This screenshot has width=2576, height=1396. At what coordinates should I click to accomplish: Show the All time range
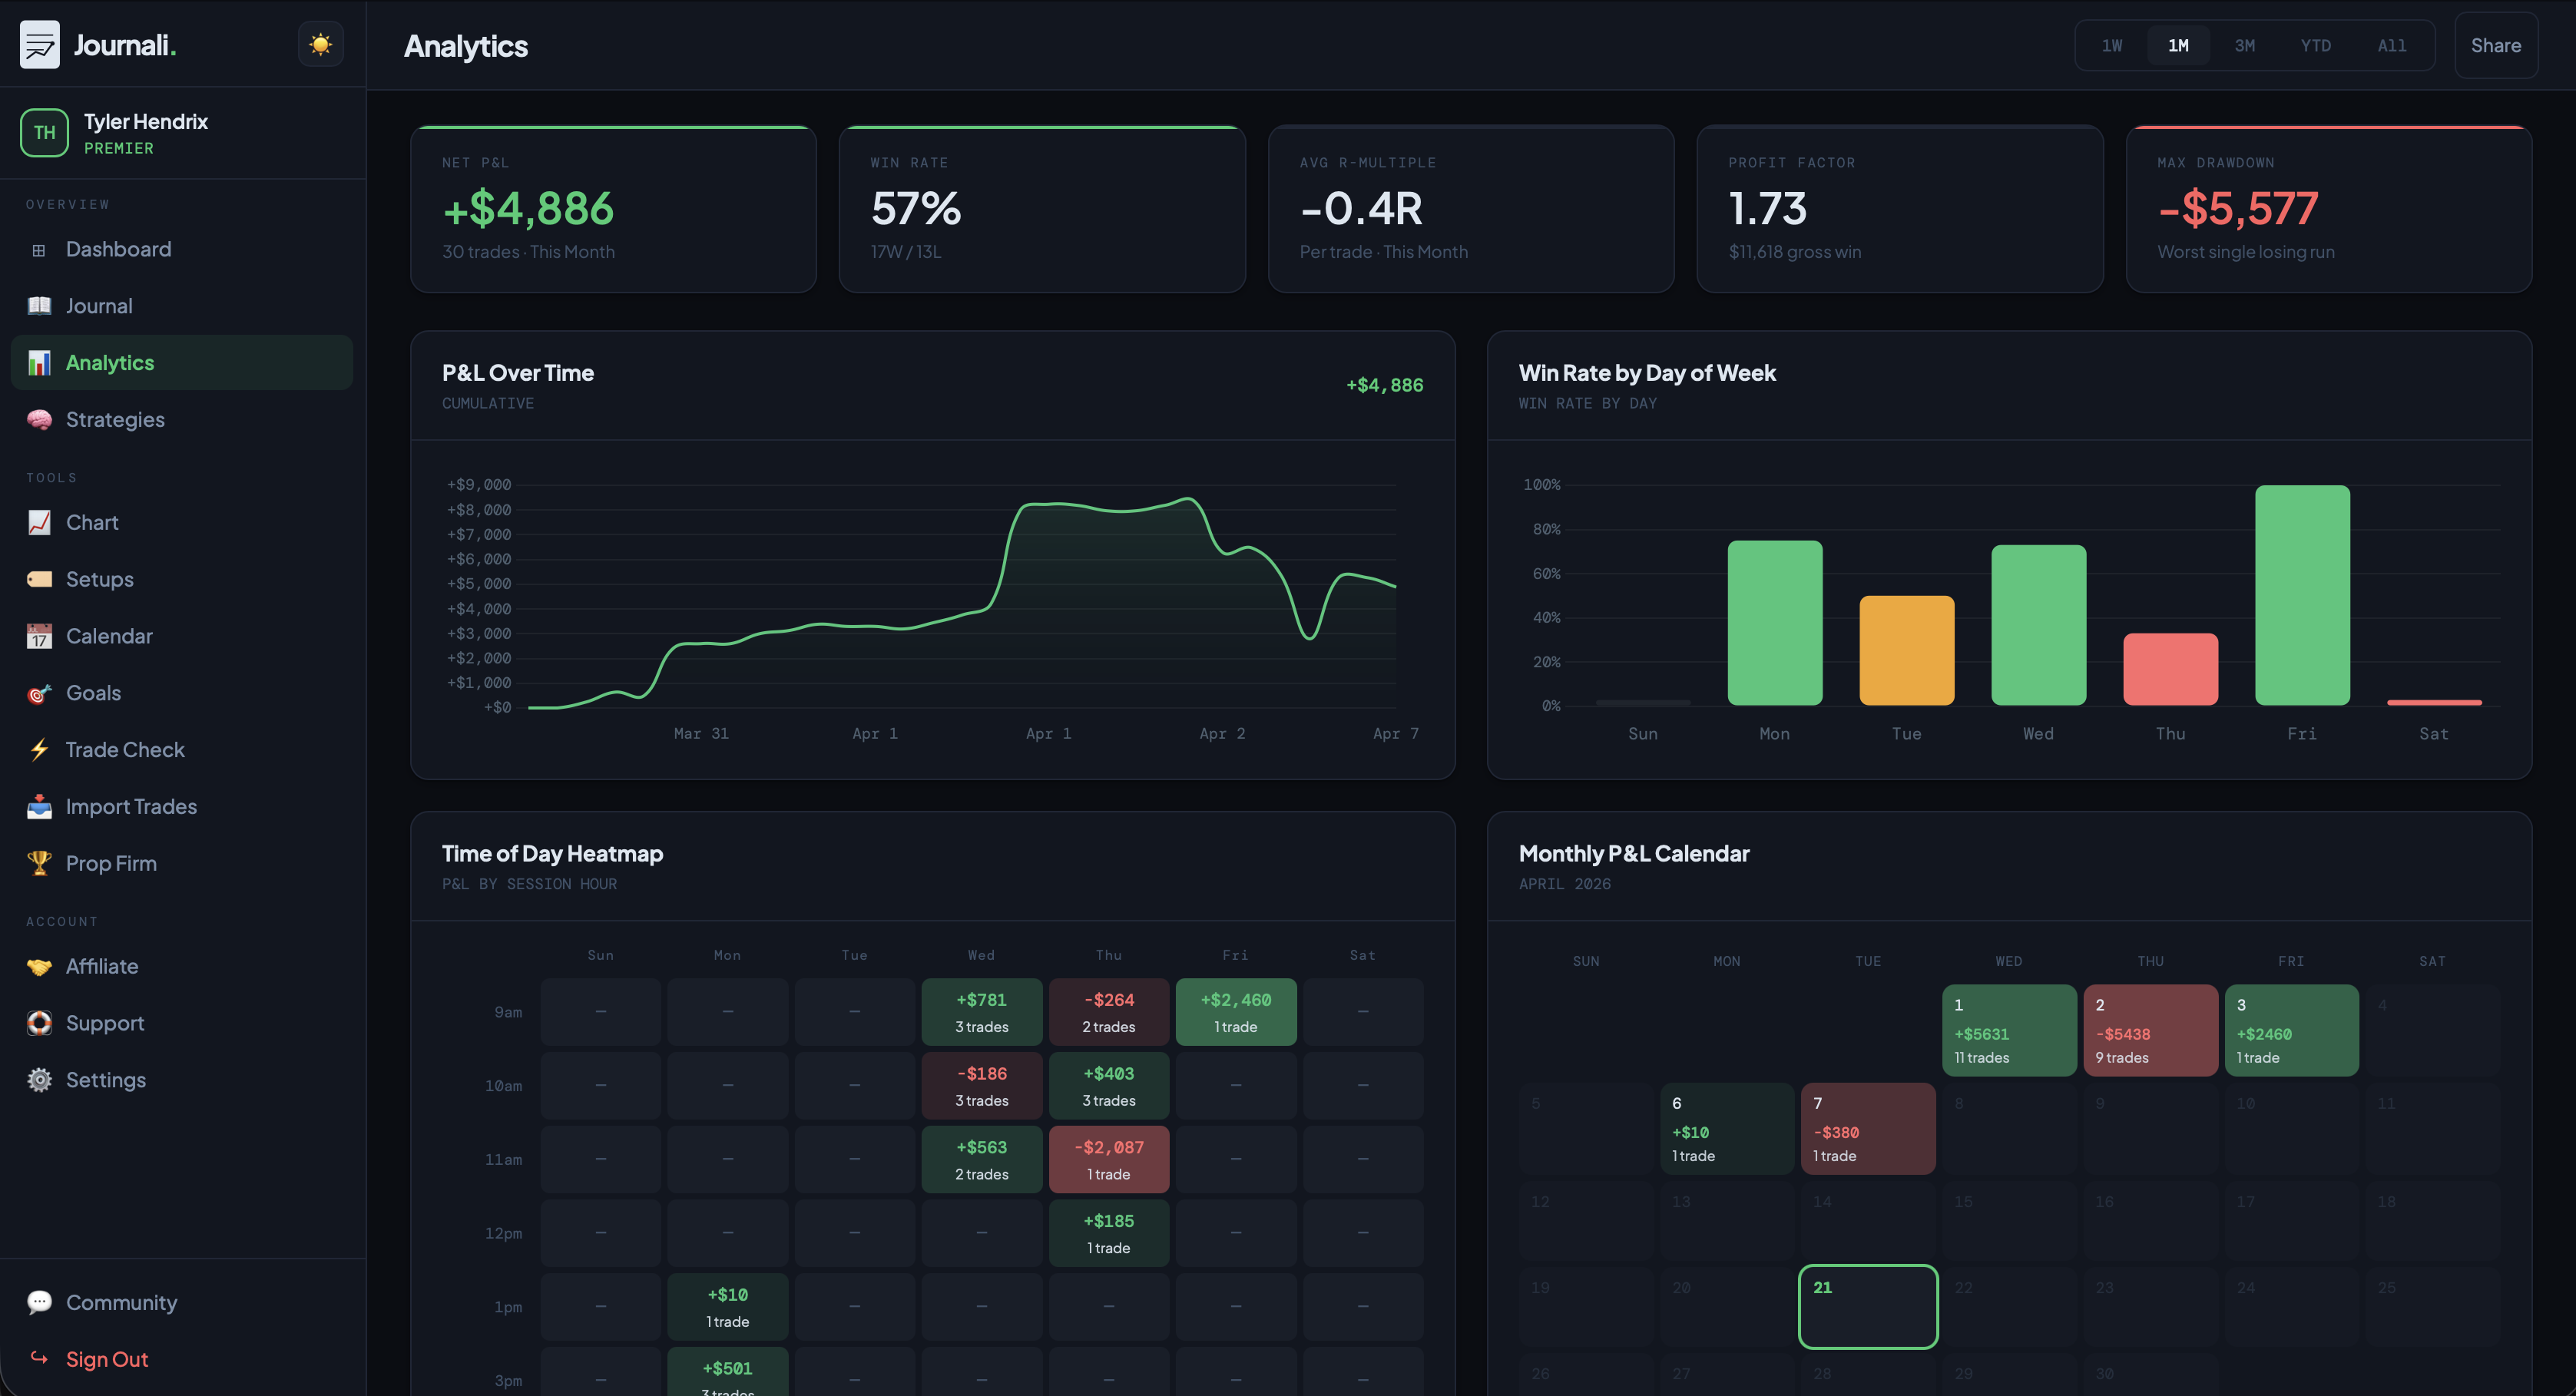[2391, 46]
